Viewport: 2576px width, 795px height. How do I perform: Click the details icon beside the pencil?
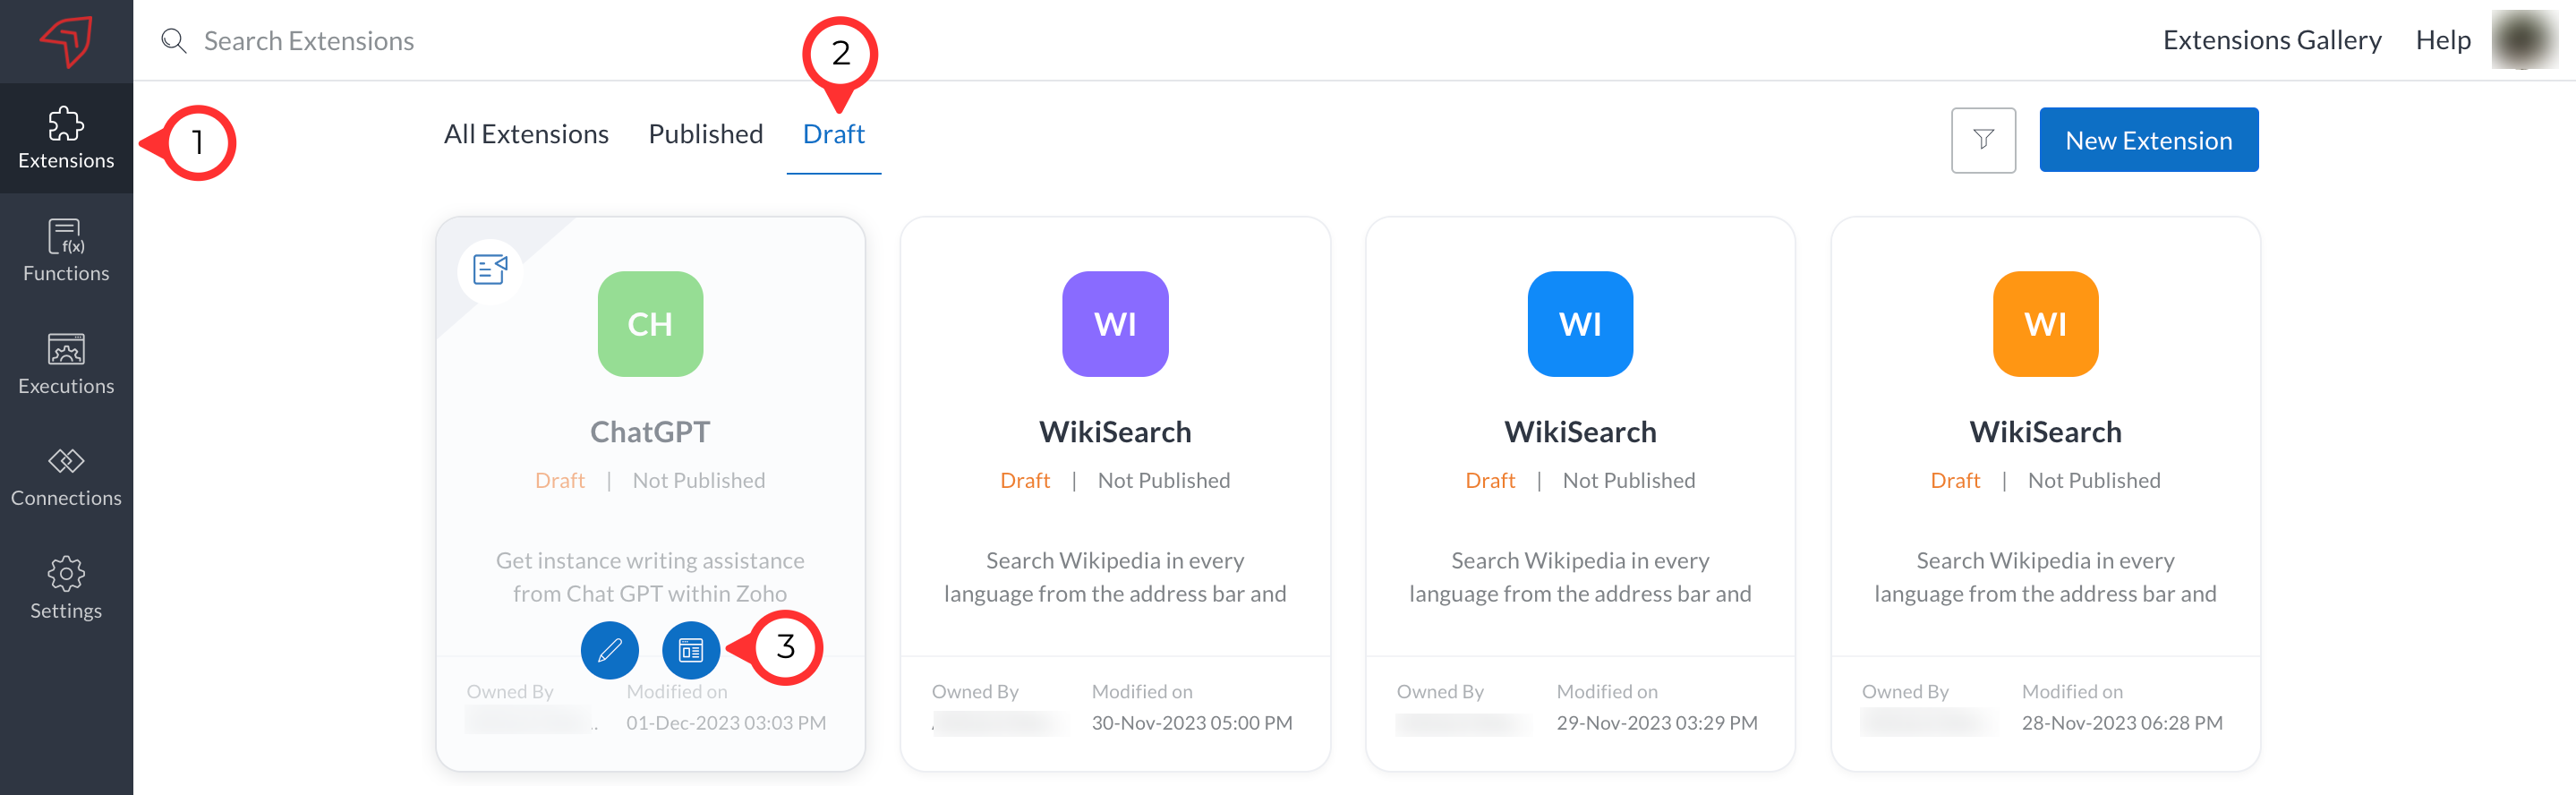690,650
